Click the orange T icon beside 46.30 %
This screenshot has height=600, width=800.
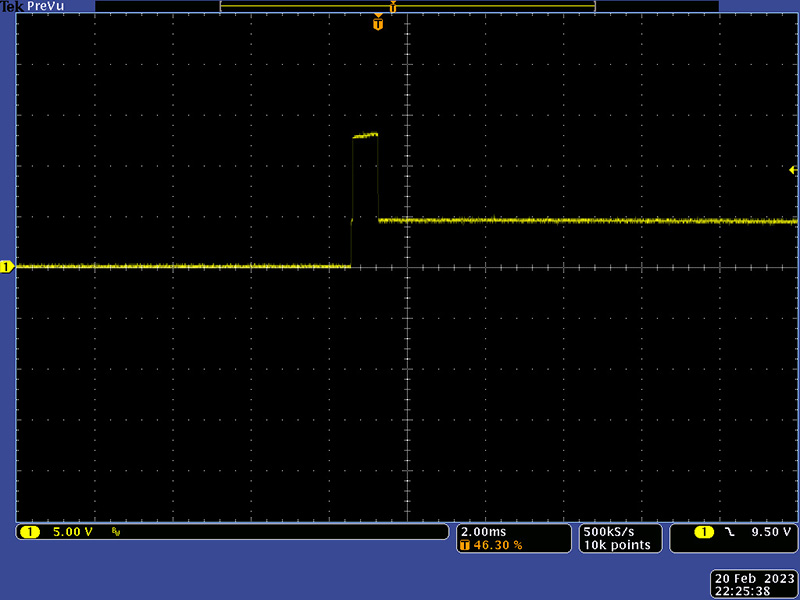(465, 546)
